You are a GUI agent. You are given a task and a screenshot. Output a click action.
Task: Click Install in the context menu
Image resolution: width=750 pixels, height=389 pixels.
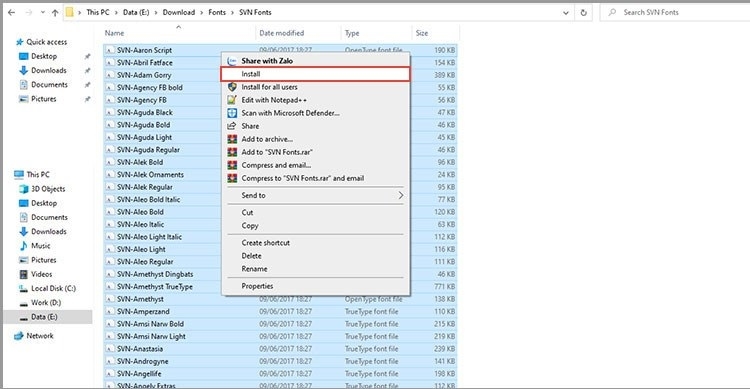point(316,74)
